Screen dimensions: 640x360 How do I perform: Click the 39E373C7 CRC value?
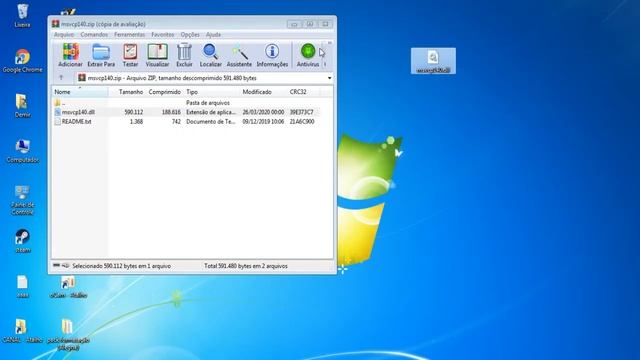click(302, 112)
